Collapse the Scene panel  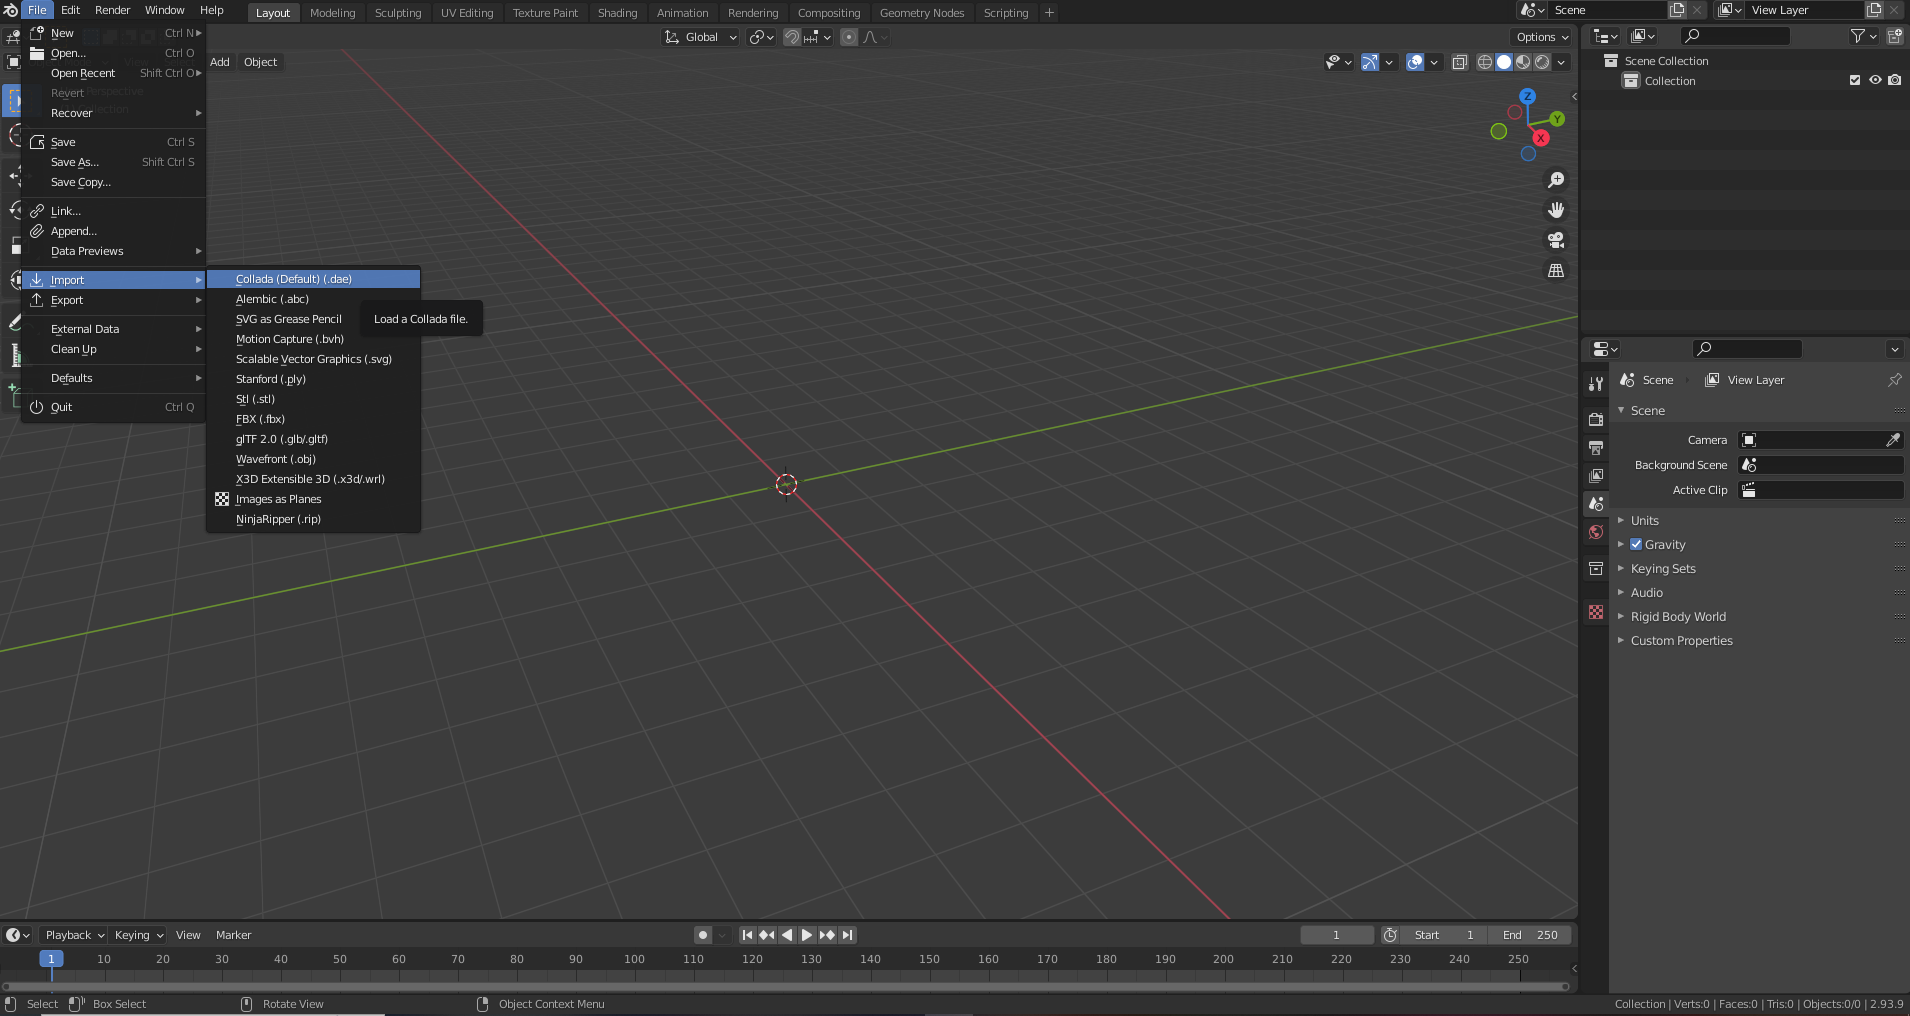pyautogui.click(x=1646, y=410)
